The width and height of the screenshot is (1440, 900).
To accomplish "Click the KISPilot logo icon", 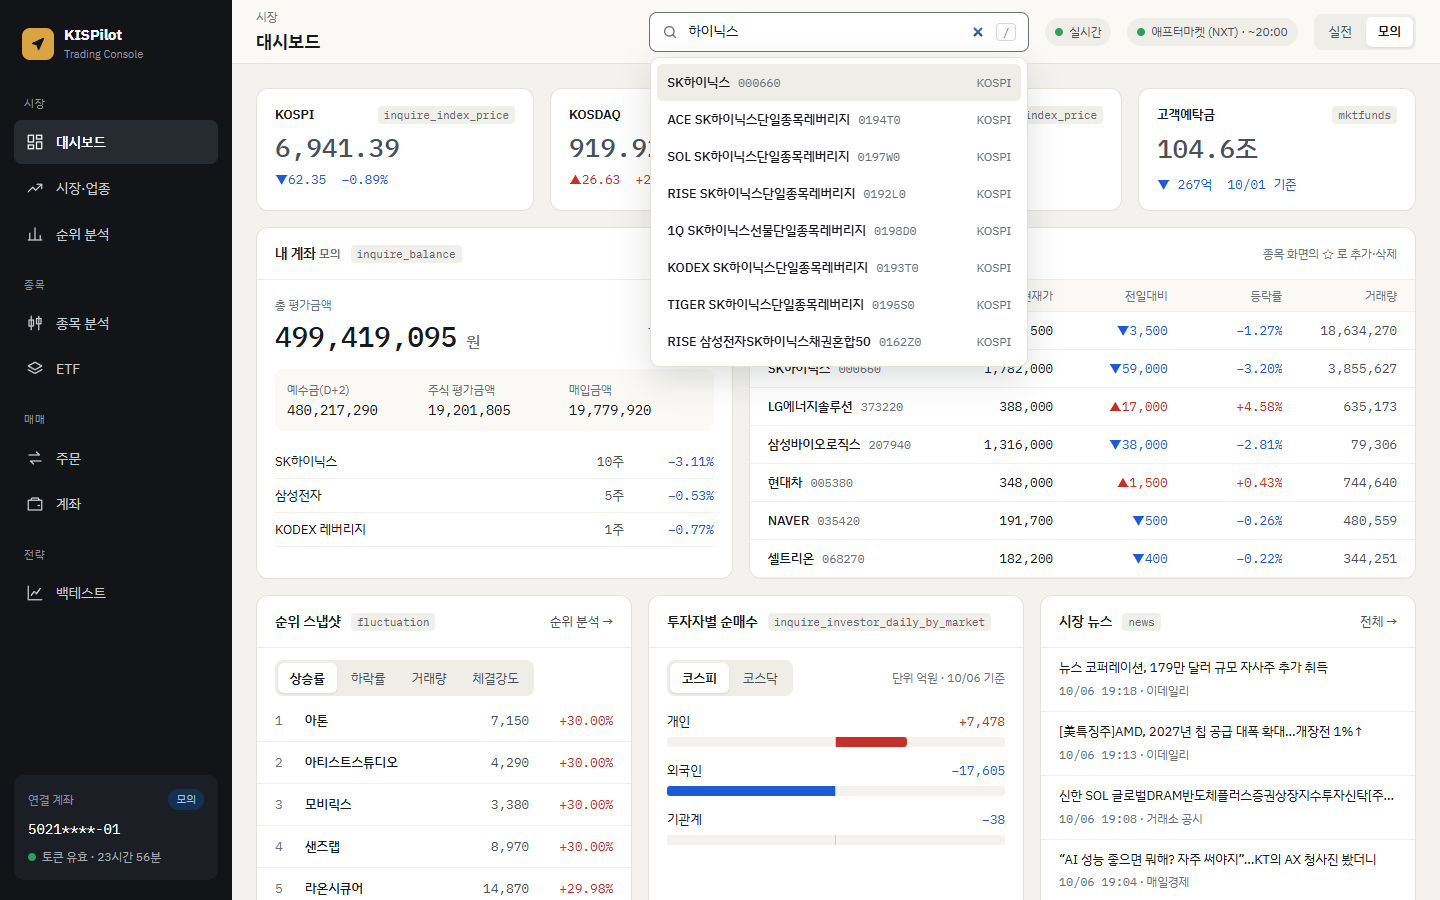I will (38, 44).
